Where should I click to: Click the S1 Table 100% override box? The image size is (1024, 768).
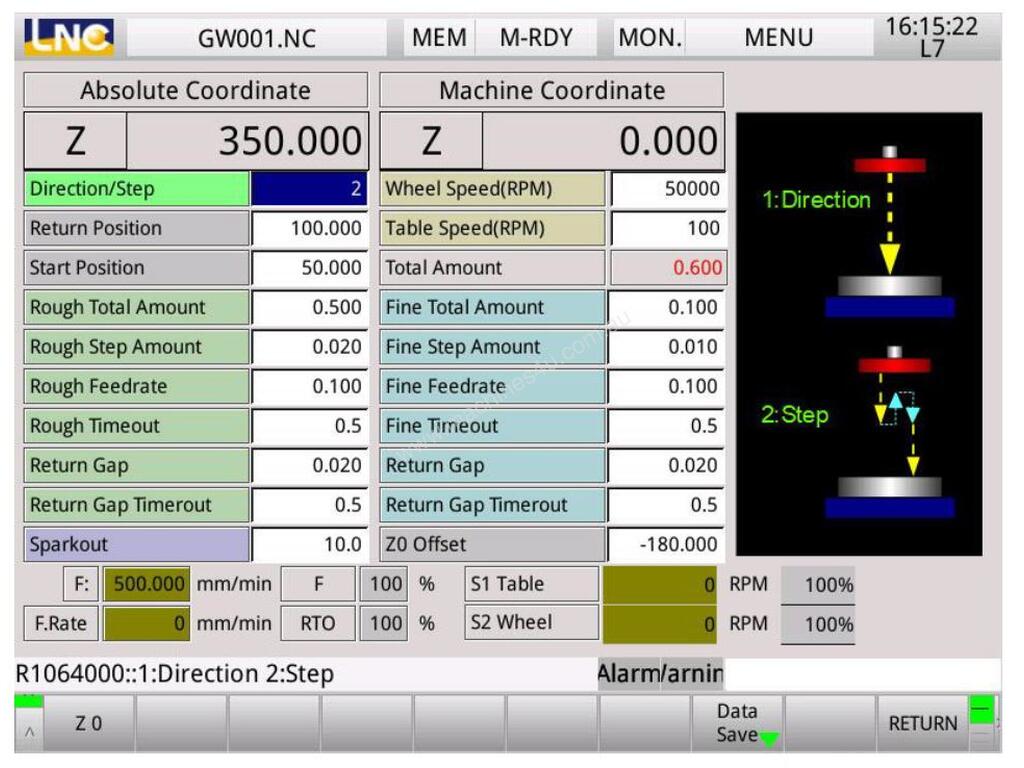818,585
